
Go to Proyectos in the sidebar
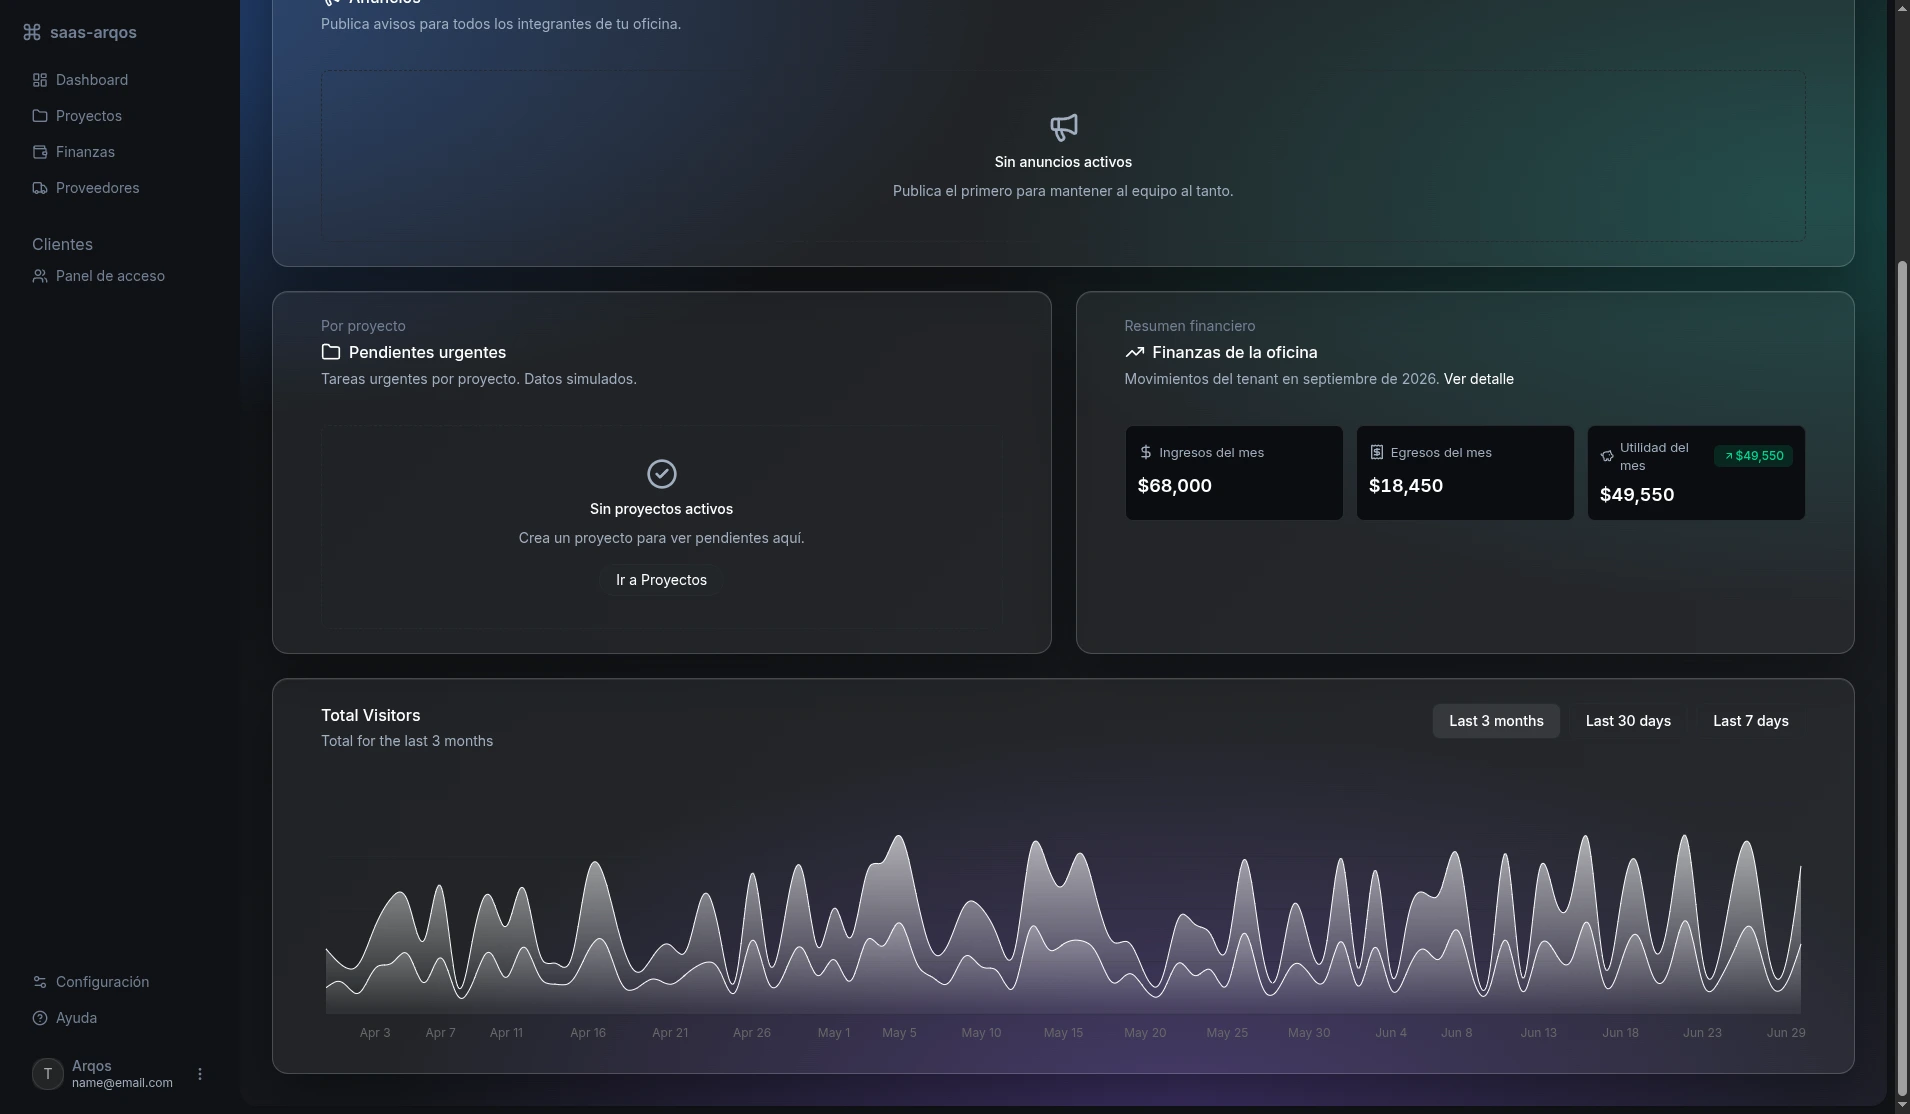pos(120,116)
